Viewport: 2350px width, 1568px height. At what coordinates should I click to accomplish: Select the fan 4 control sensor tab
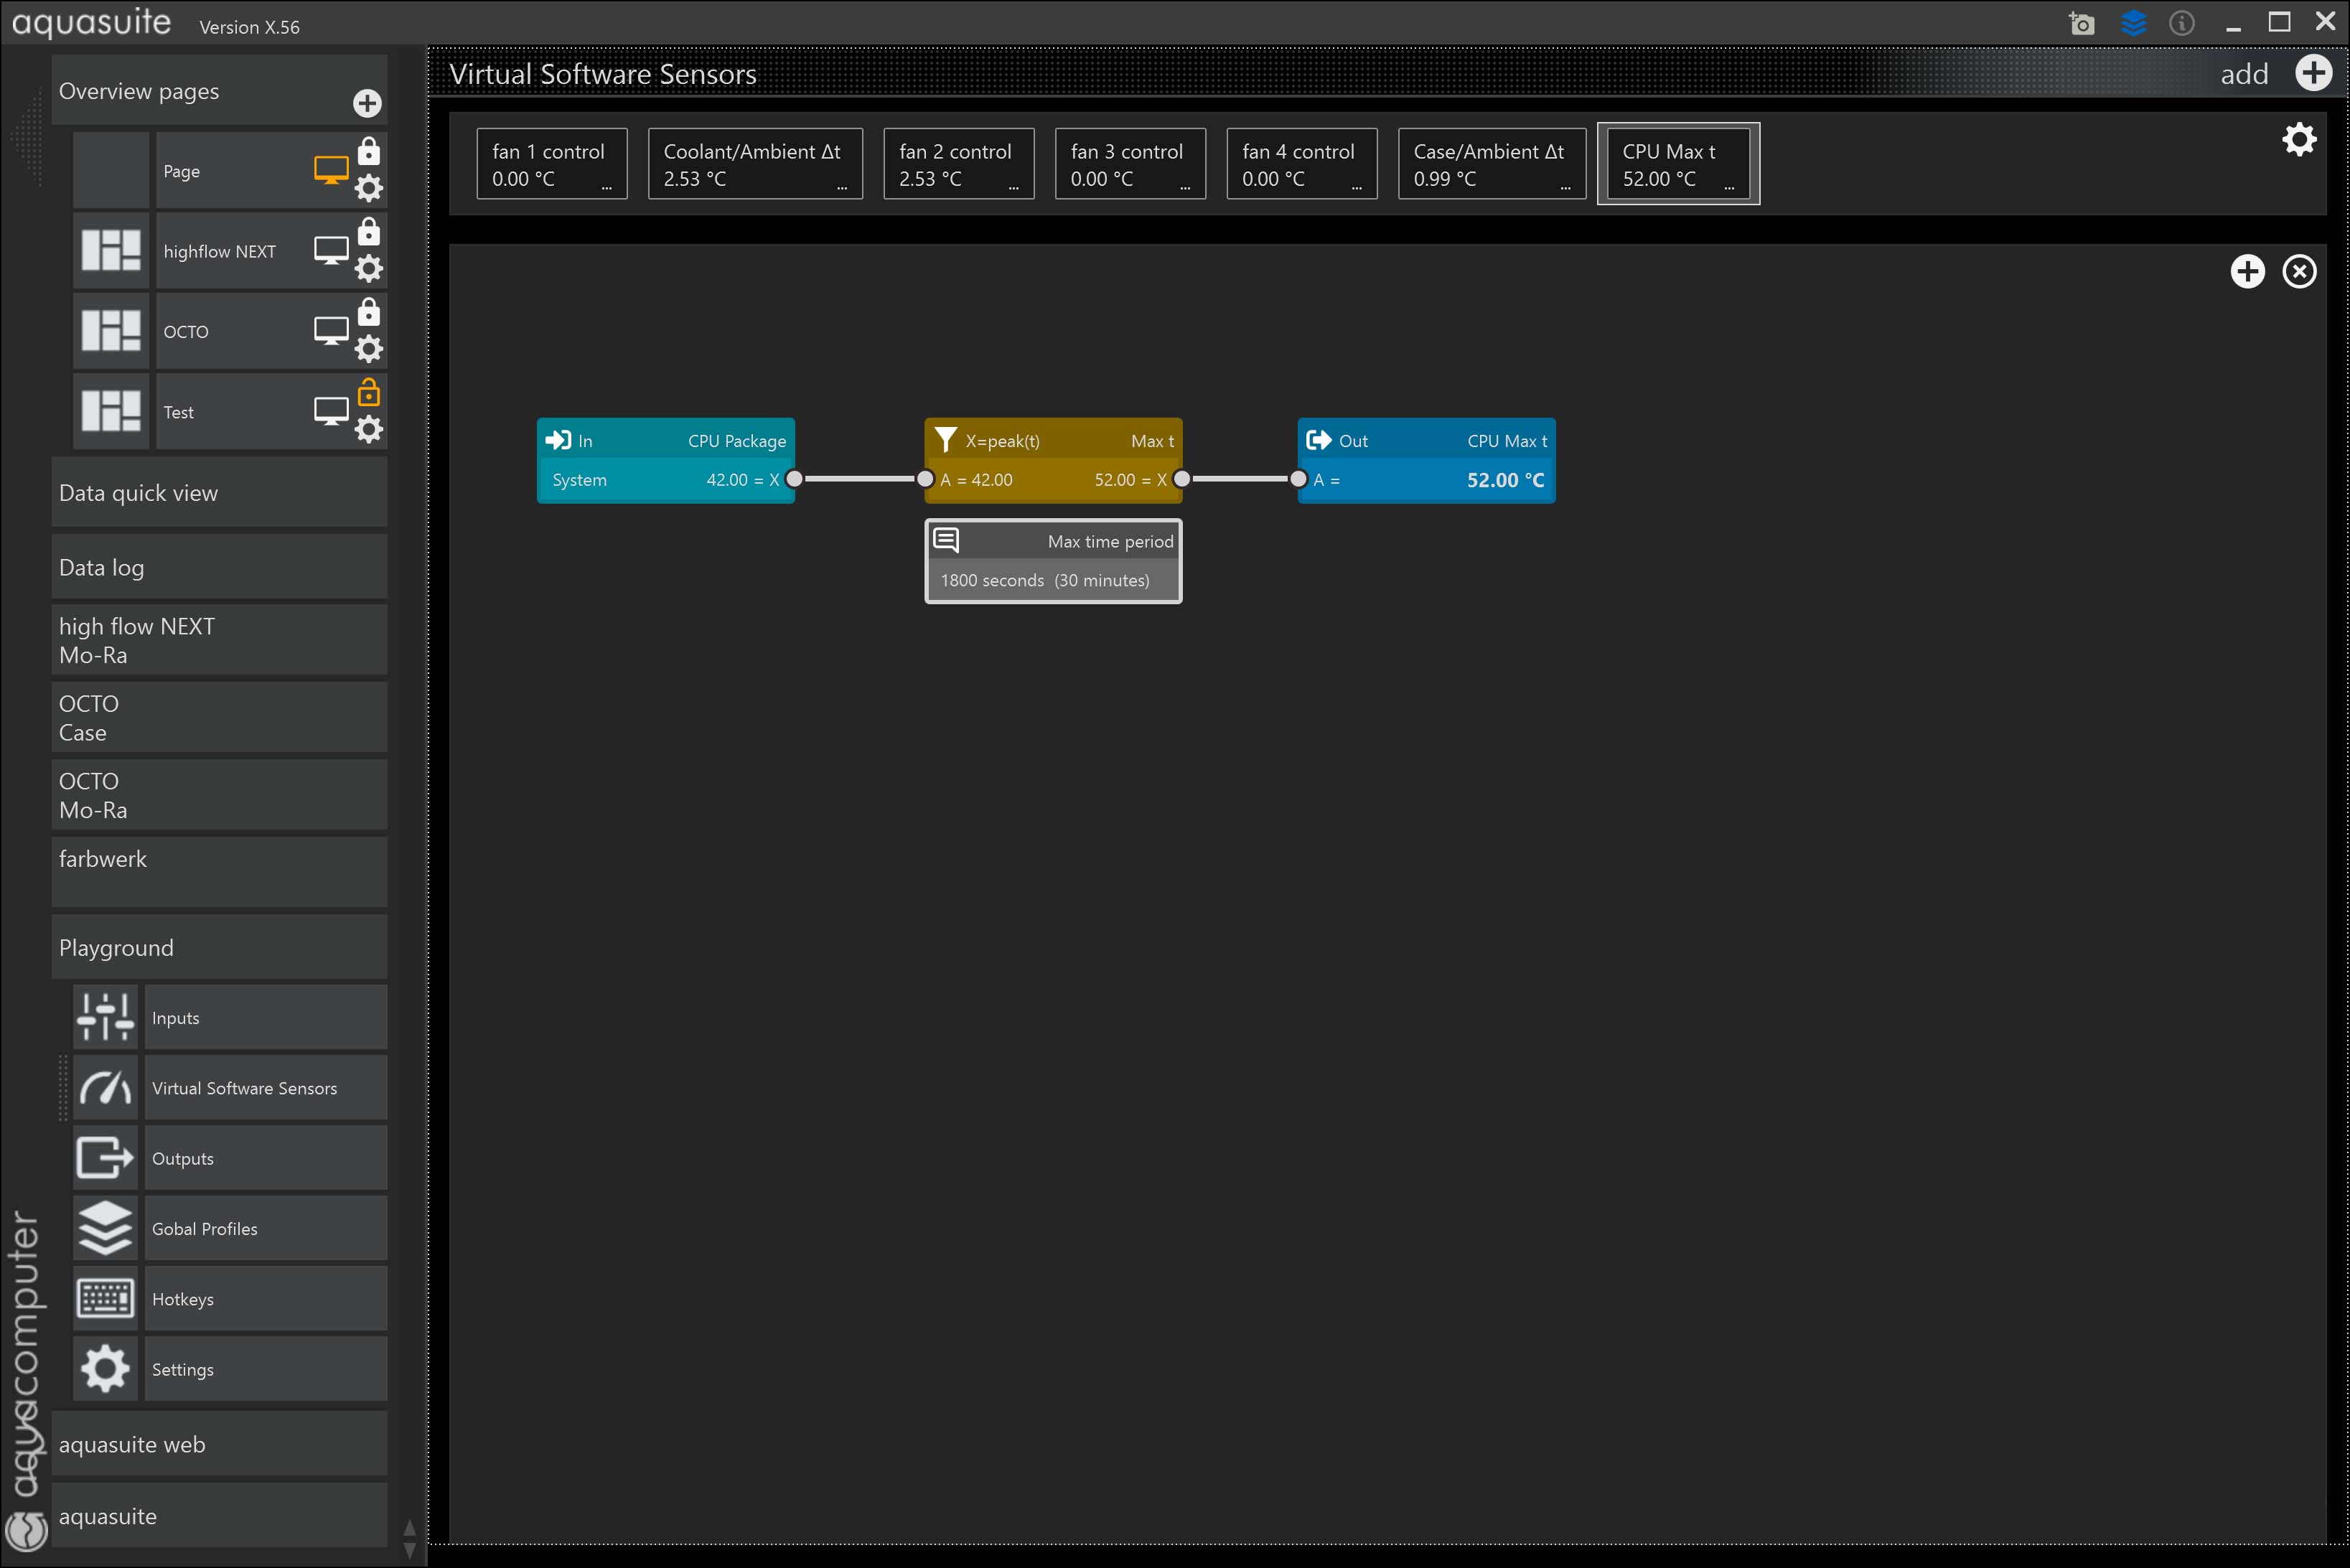tap(1302, 164)
